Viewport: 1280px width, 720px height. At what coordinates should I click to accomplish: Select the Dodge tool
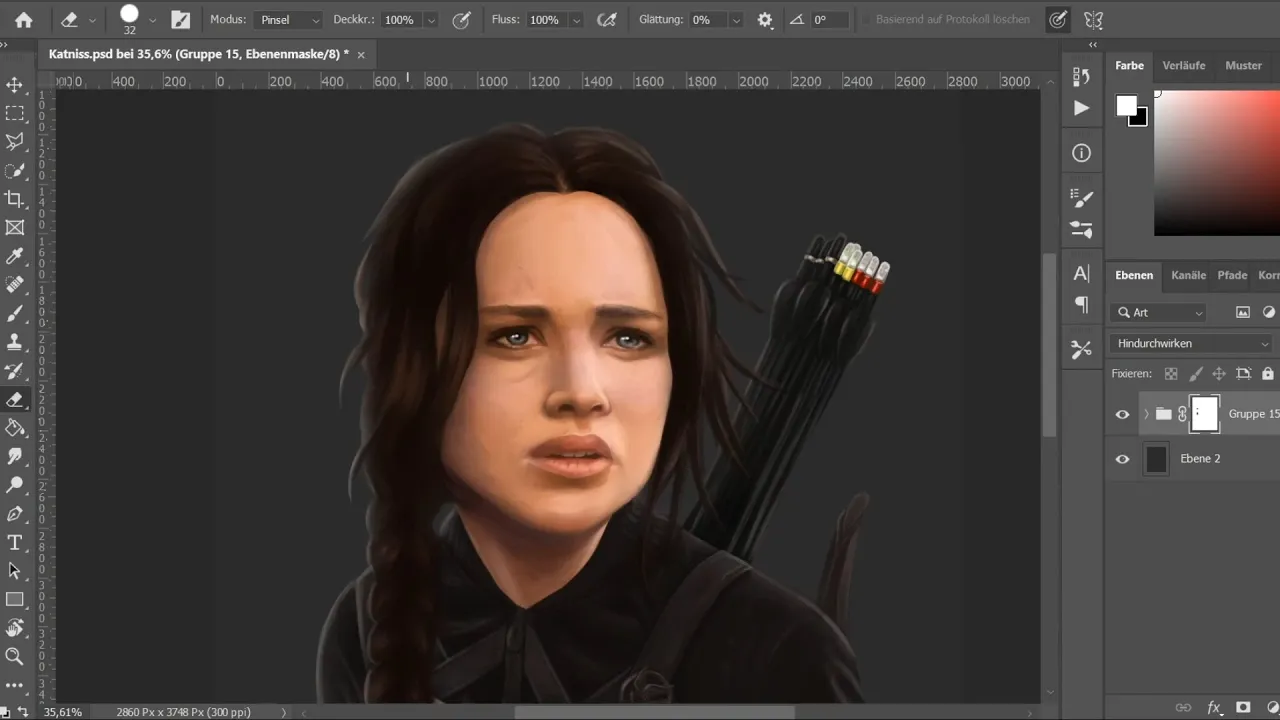click(x=15, y=485)
